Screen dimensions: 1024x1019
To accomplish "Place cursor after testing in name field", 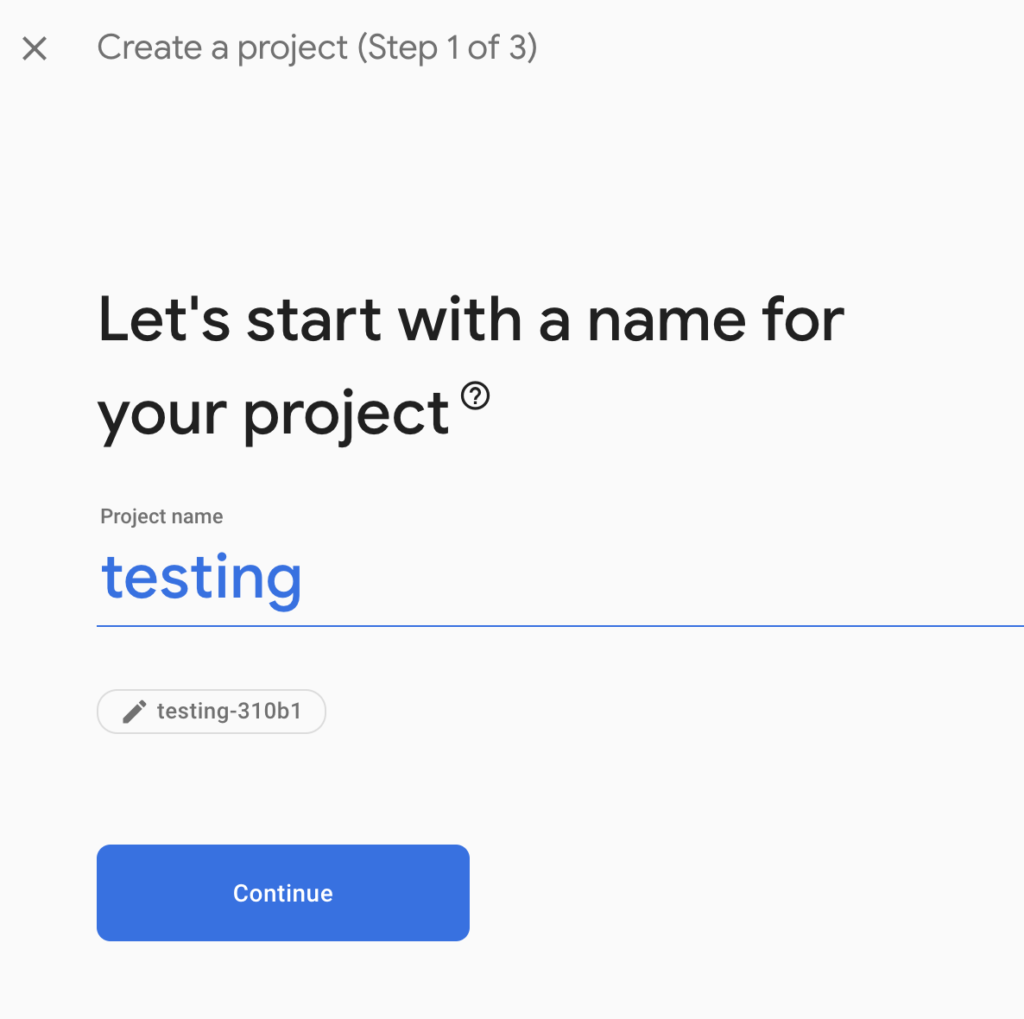I will (x=304, y=579).
